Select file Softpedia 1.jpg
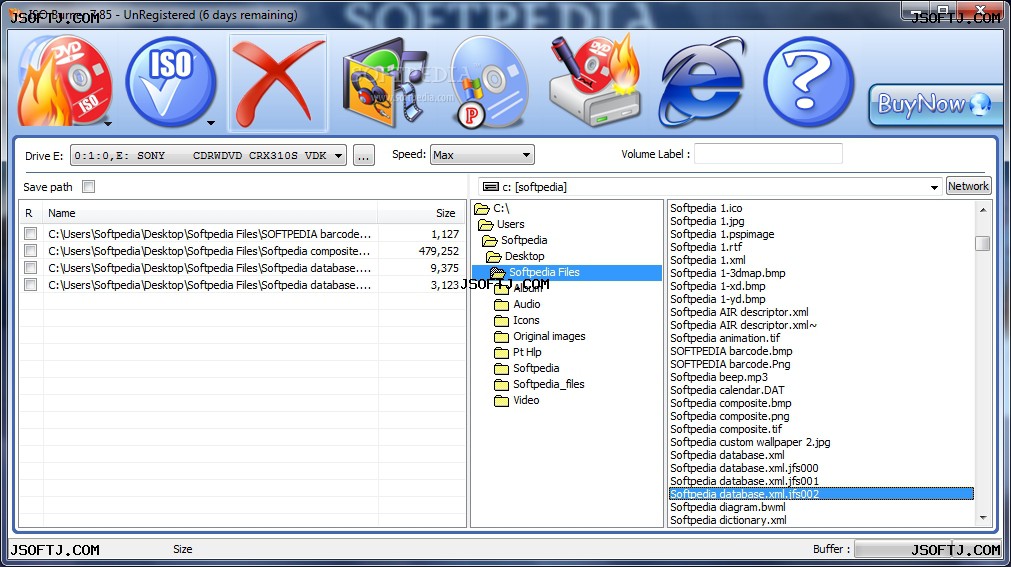 (x=707, y=221)
